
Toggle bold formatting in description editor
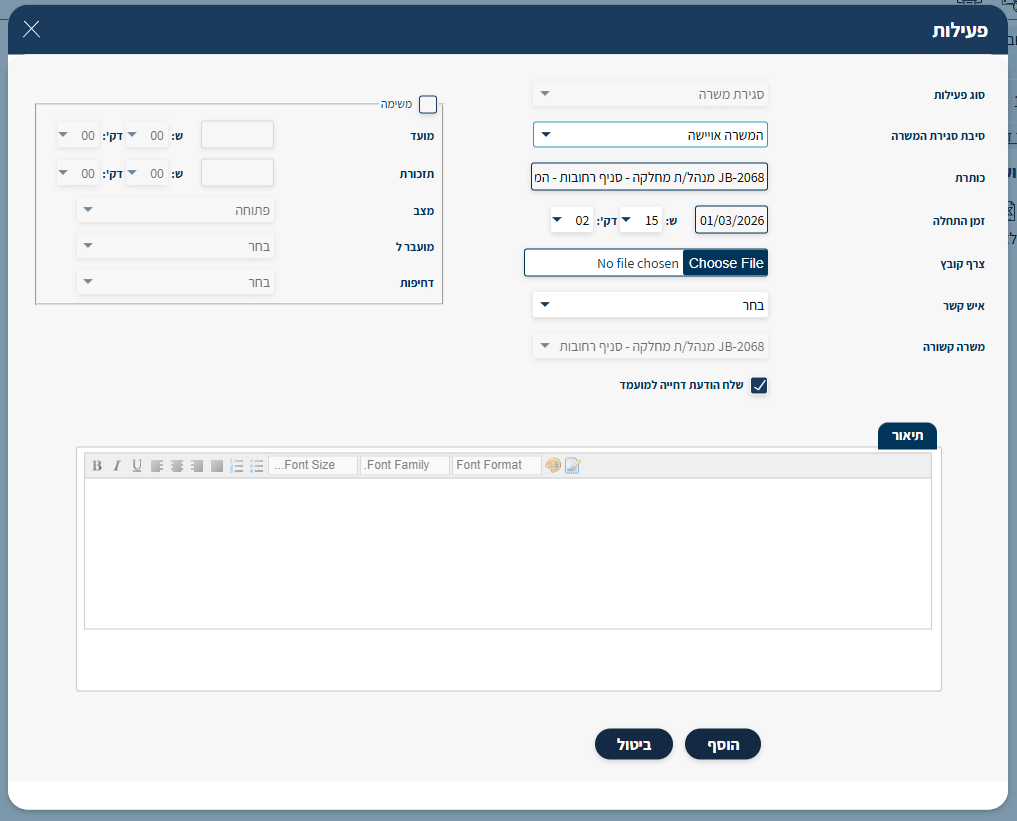pyautogui.click(x=97, y=465)
